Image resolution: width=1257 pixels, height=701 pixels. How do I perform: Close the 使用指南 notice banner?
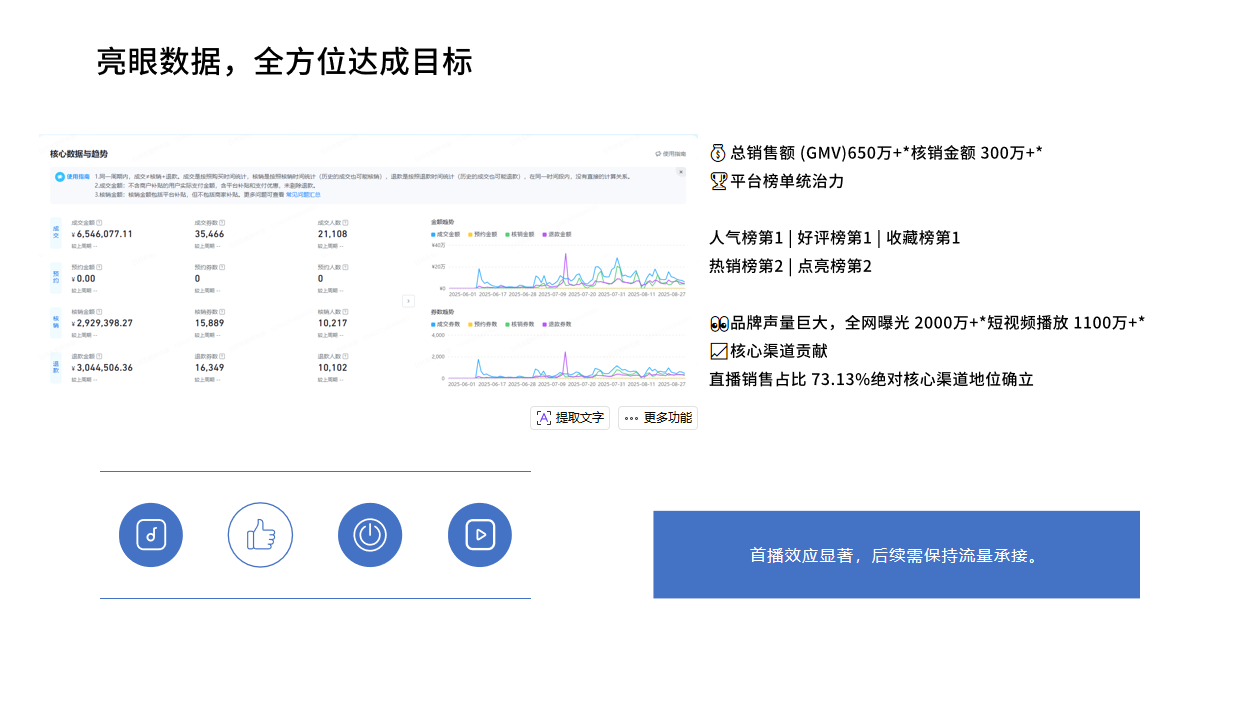click(x=681, y=172)
